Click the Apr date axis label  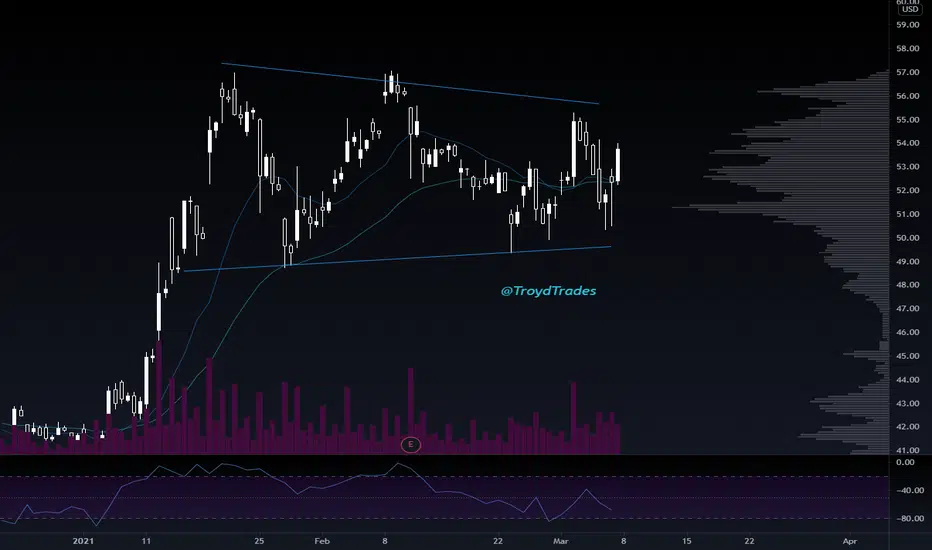point(850,541)
